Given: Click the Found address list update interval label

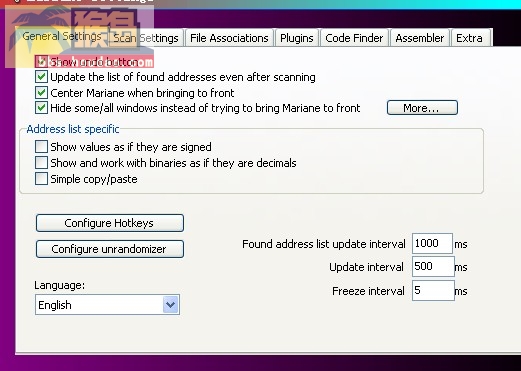Looking at the screenshot, I should click(x=324, y=244).
